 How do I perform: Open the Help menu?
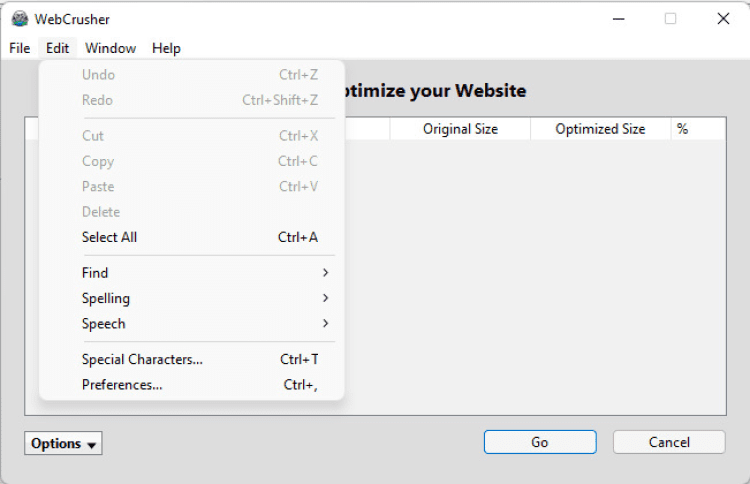(166, 48)
